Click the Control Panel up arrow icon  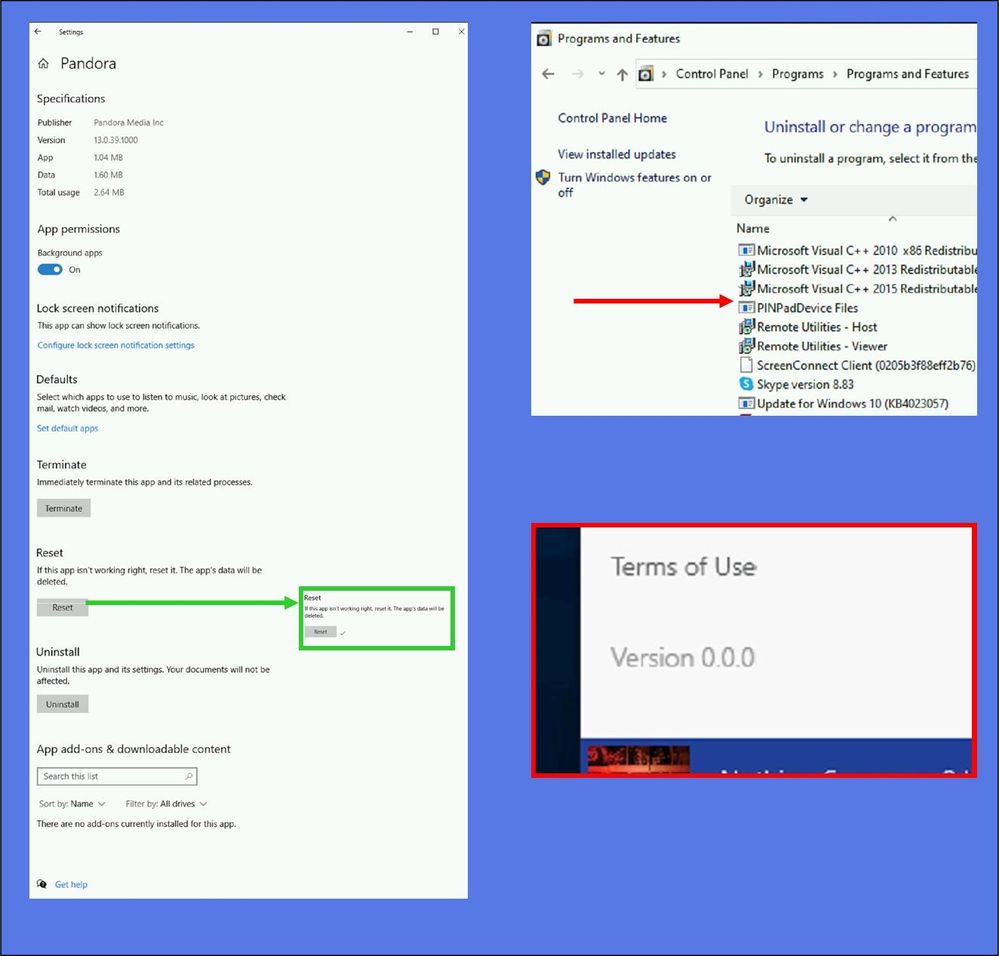[x=622, y=74]
